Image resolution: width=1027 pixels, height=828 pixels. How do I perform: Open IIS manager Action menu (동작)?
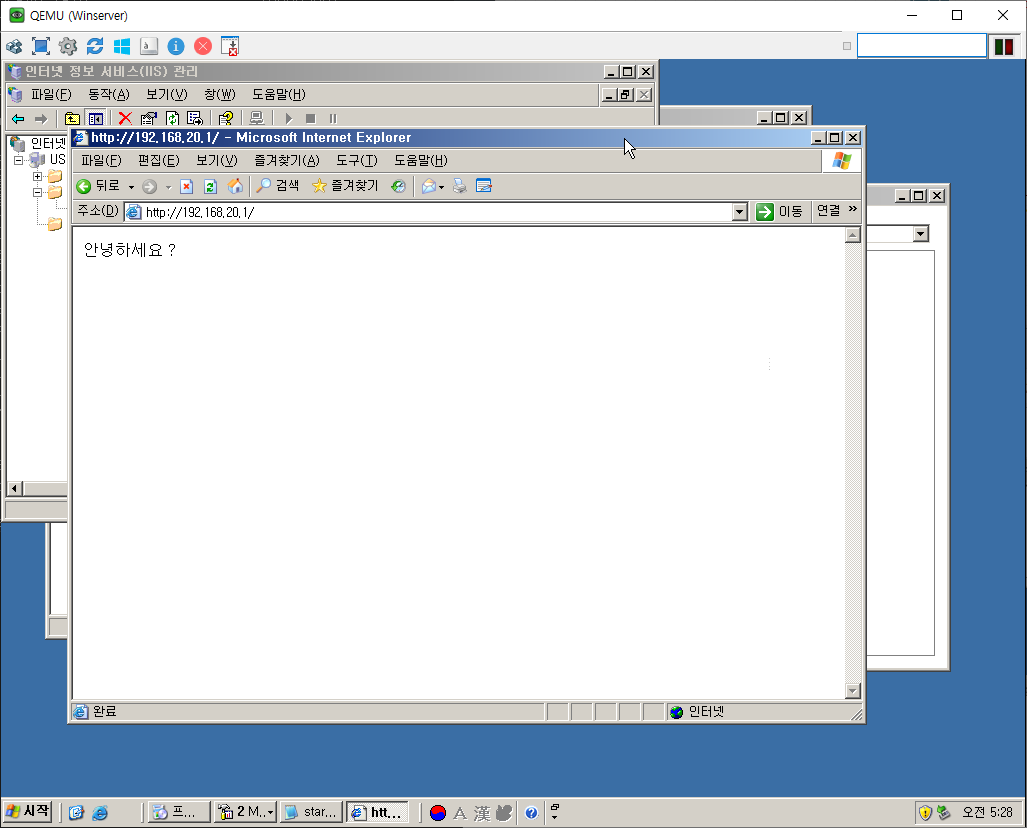[109, 94]
